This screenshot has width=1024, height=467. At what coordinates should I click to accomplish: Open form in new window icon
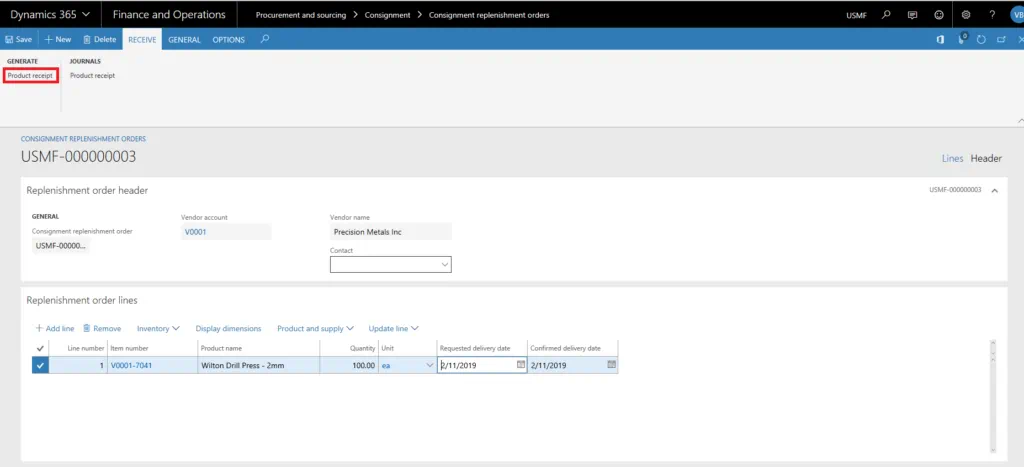click(1001, 39)
